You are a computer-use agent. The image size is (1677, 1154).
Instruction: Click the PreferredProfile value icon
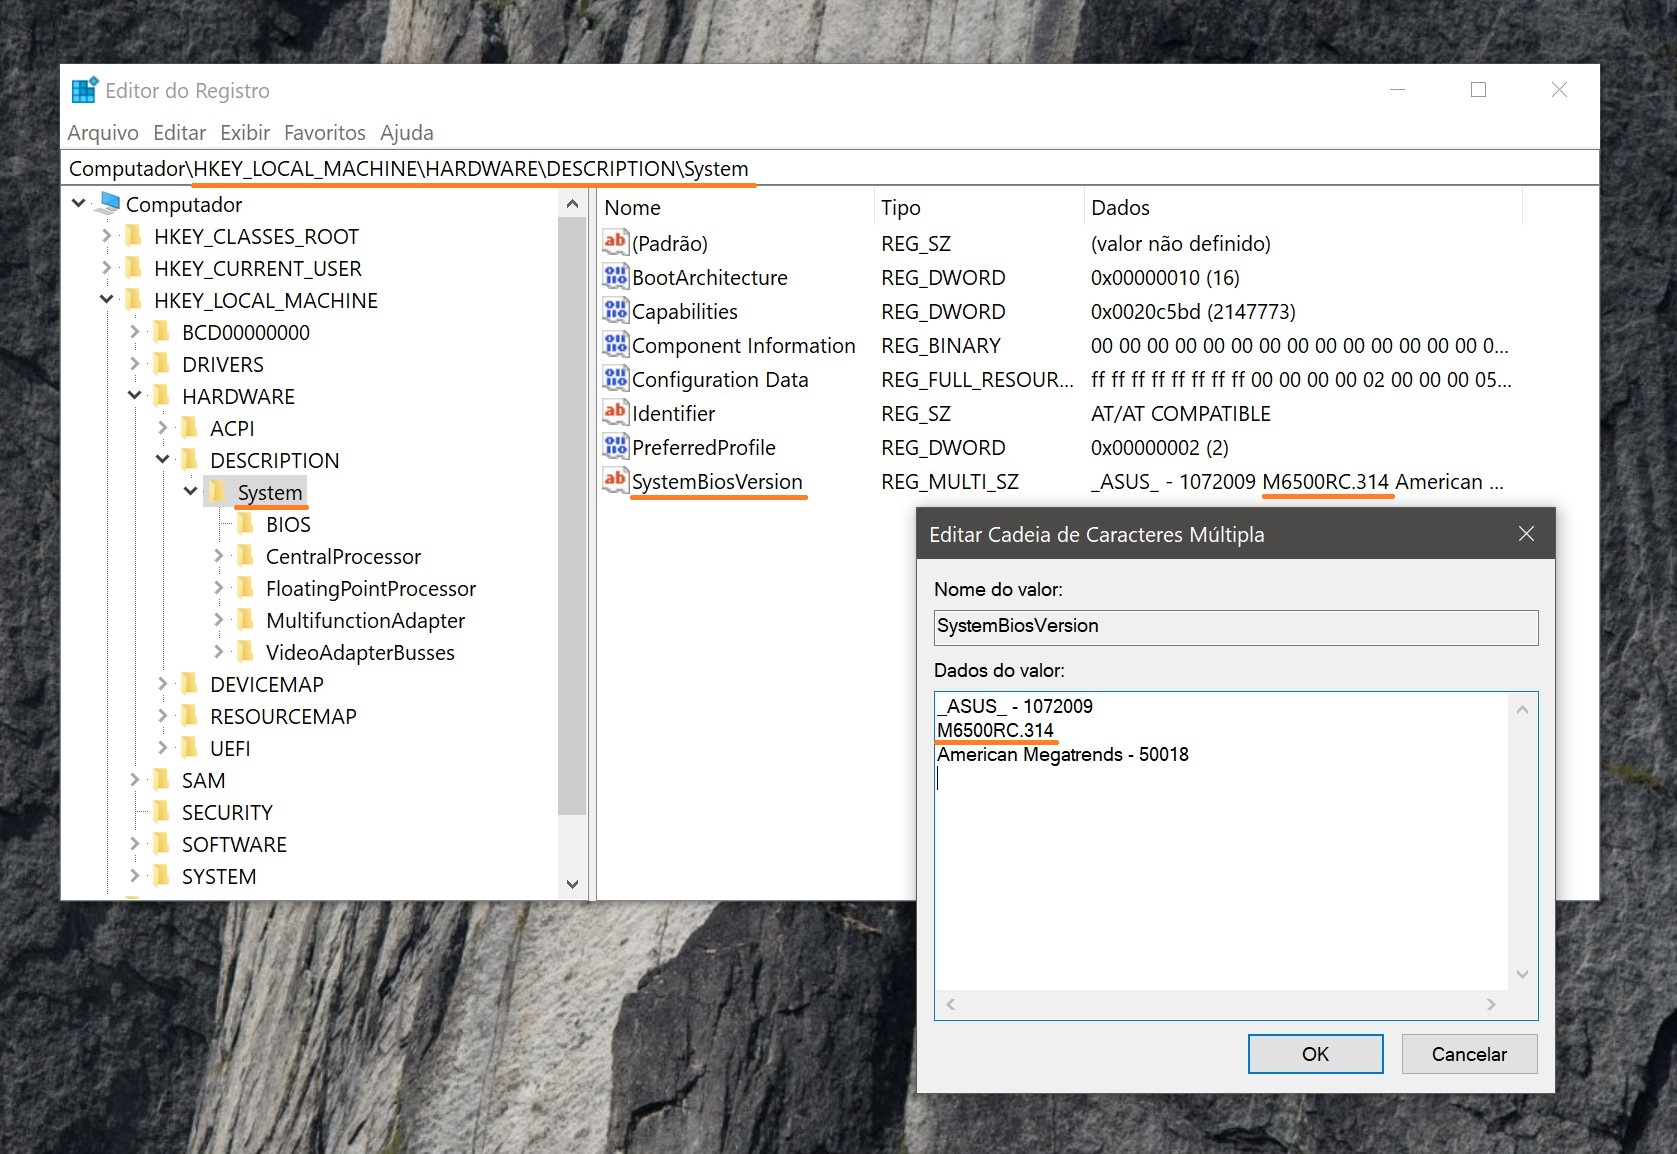(x=615, y=447)
